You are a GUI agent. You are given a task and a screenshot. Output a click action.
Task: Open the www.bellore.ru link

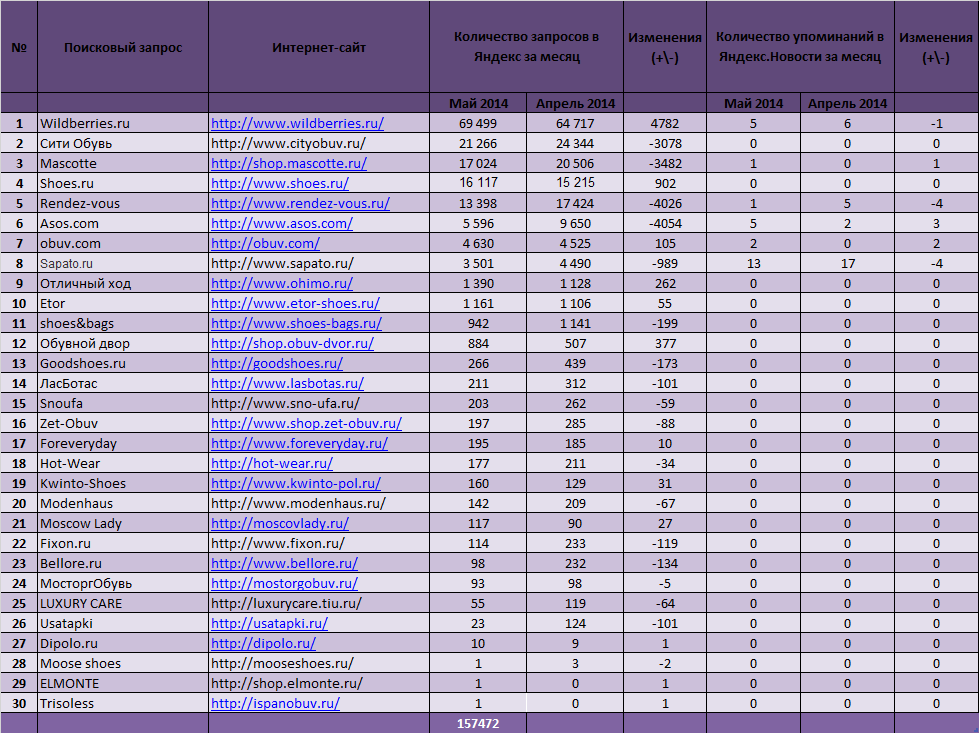pyautogui.click(x=284, y=563)
